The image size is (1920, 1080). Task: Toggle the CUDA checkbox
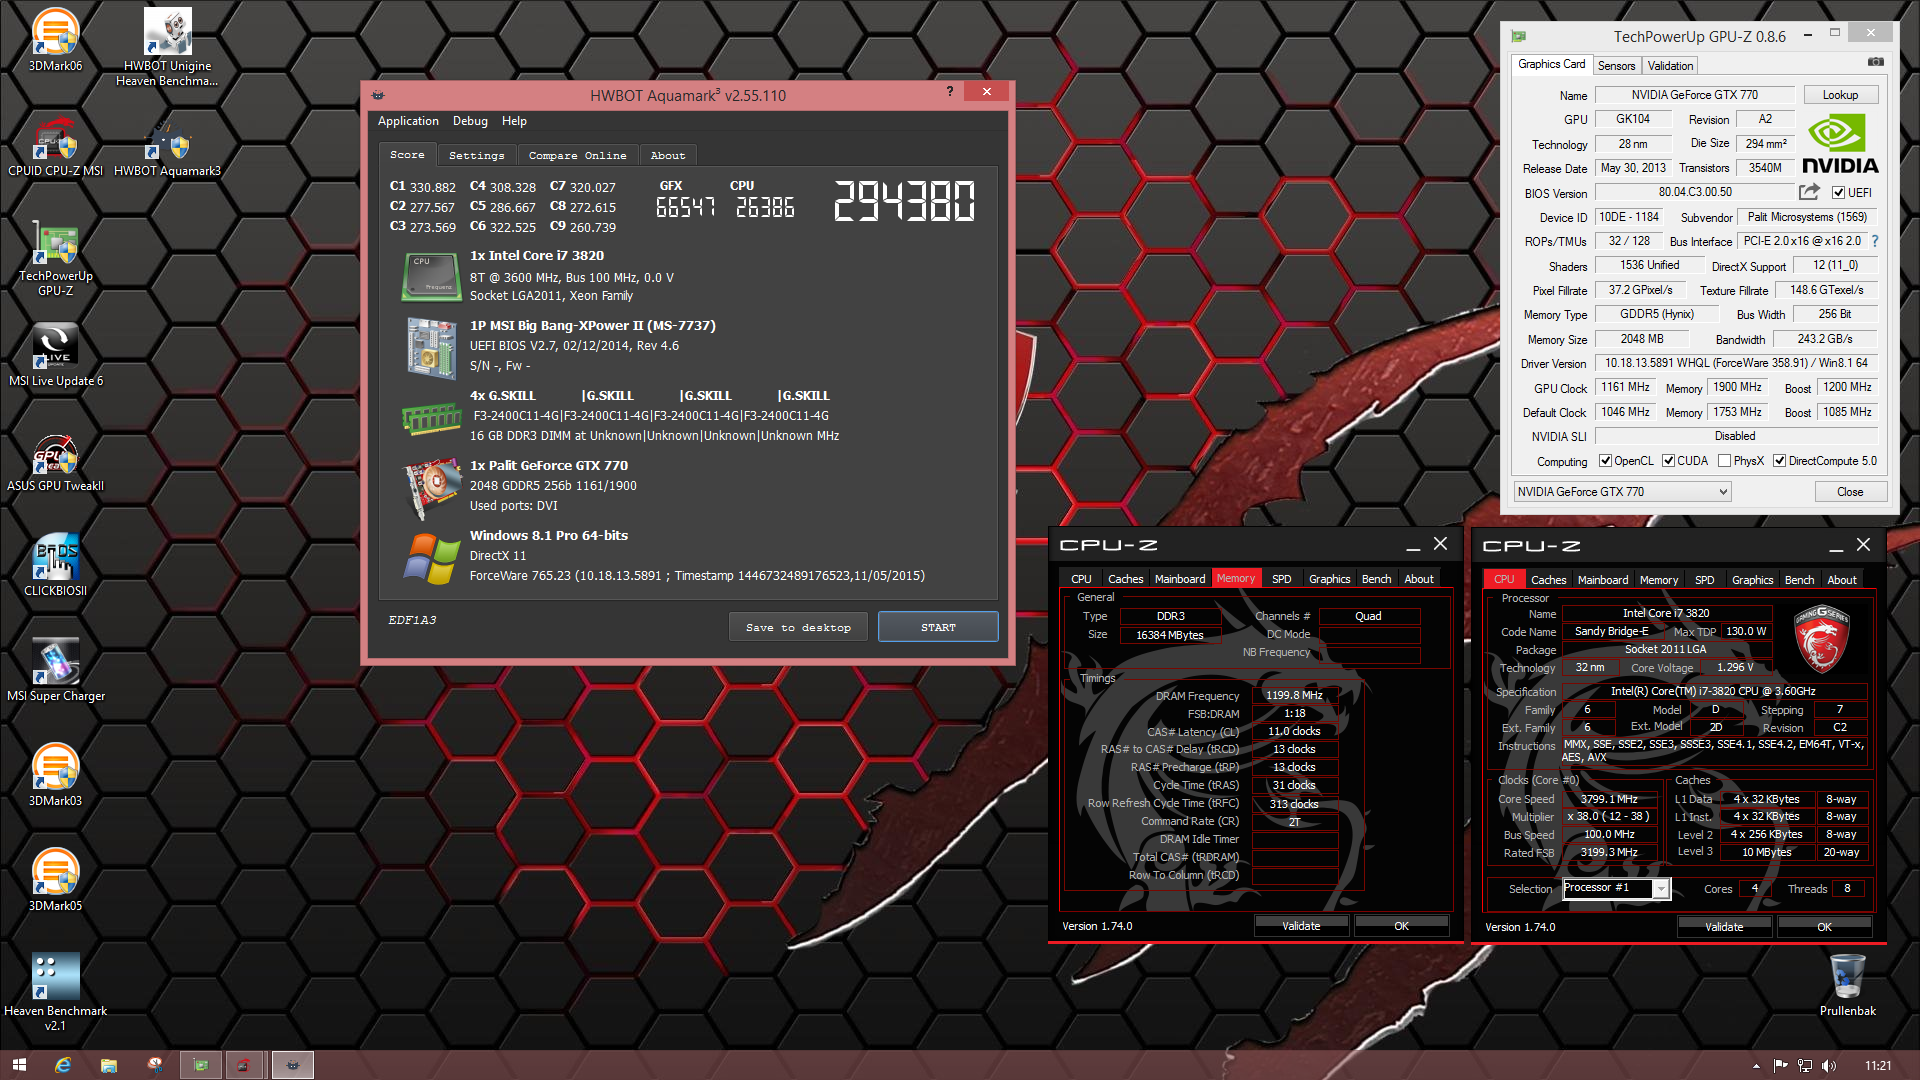click(x=1668, y=461)
